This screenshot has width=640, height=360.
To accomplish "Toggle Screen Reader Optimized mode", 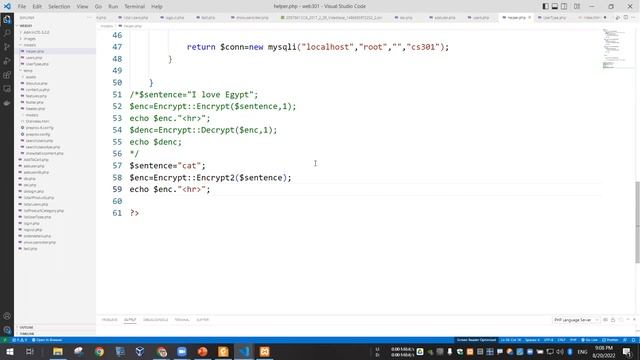I will pyautogui.click(x=476, y=340).
